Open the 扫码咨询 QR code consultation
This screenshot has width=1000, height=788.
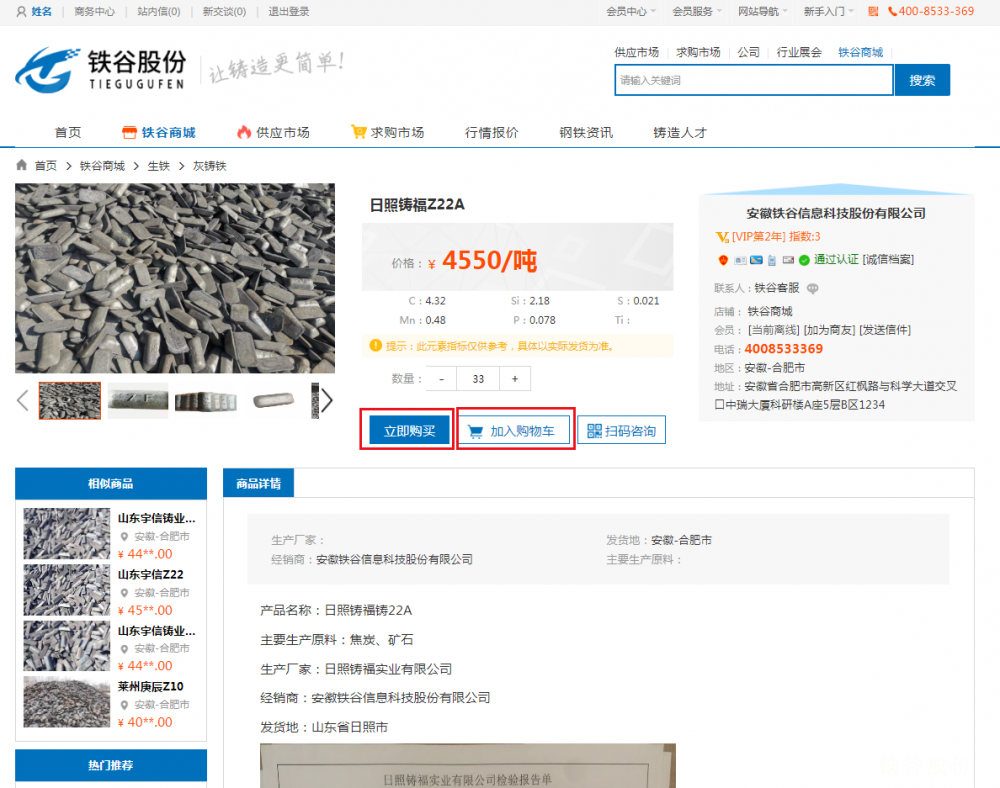coord(621,431)
